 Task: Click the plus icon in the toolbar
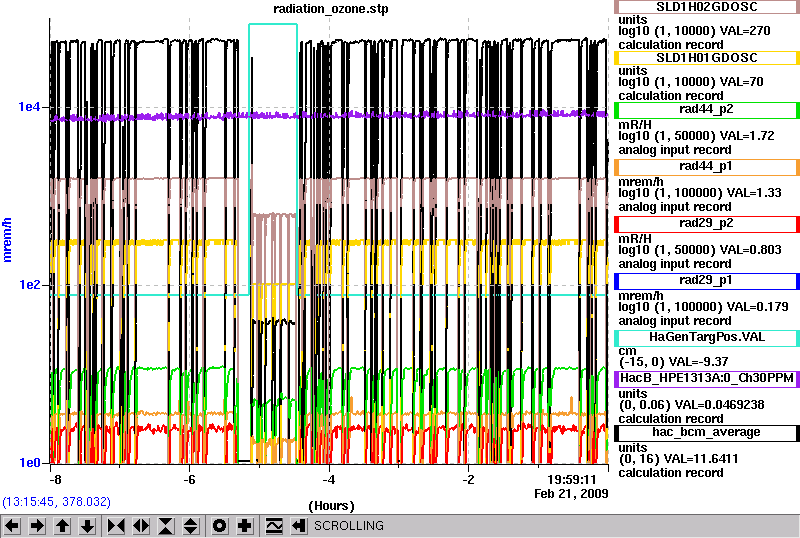[245, 526]
